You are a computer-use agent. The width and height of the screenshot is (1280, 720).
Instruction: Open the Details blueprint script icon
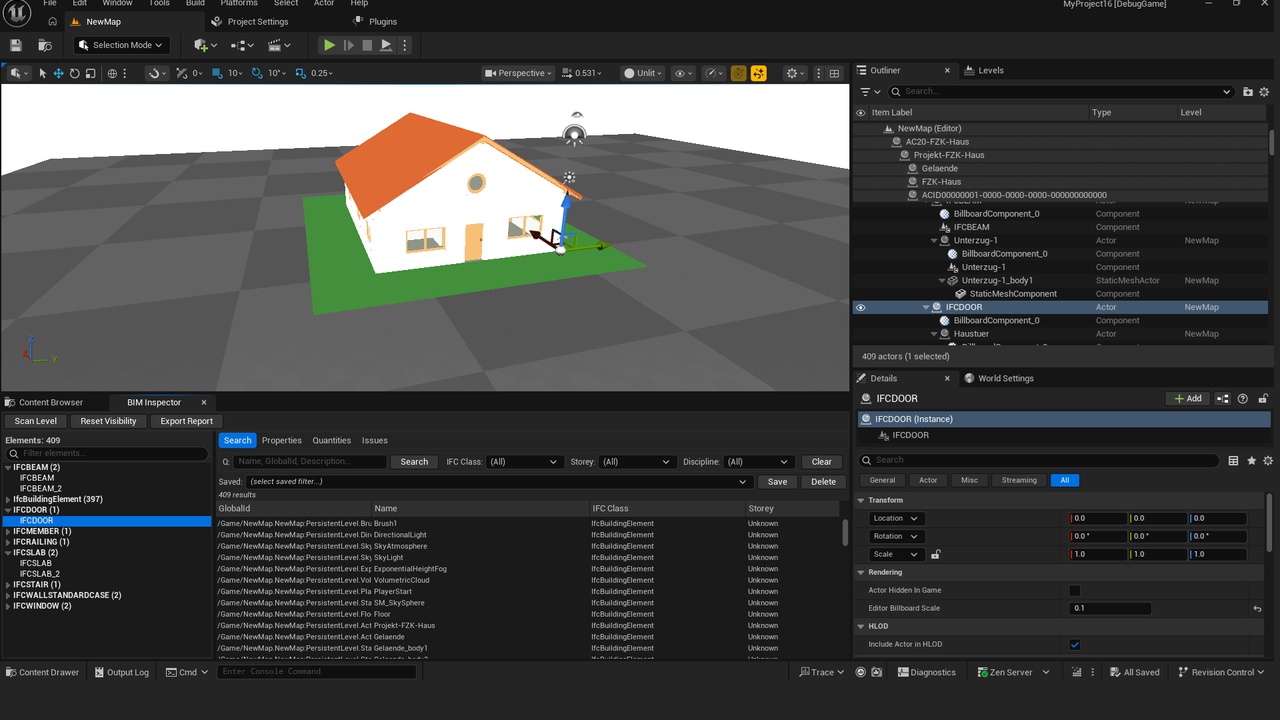pos(1223,398)
